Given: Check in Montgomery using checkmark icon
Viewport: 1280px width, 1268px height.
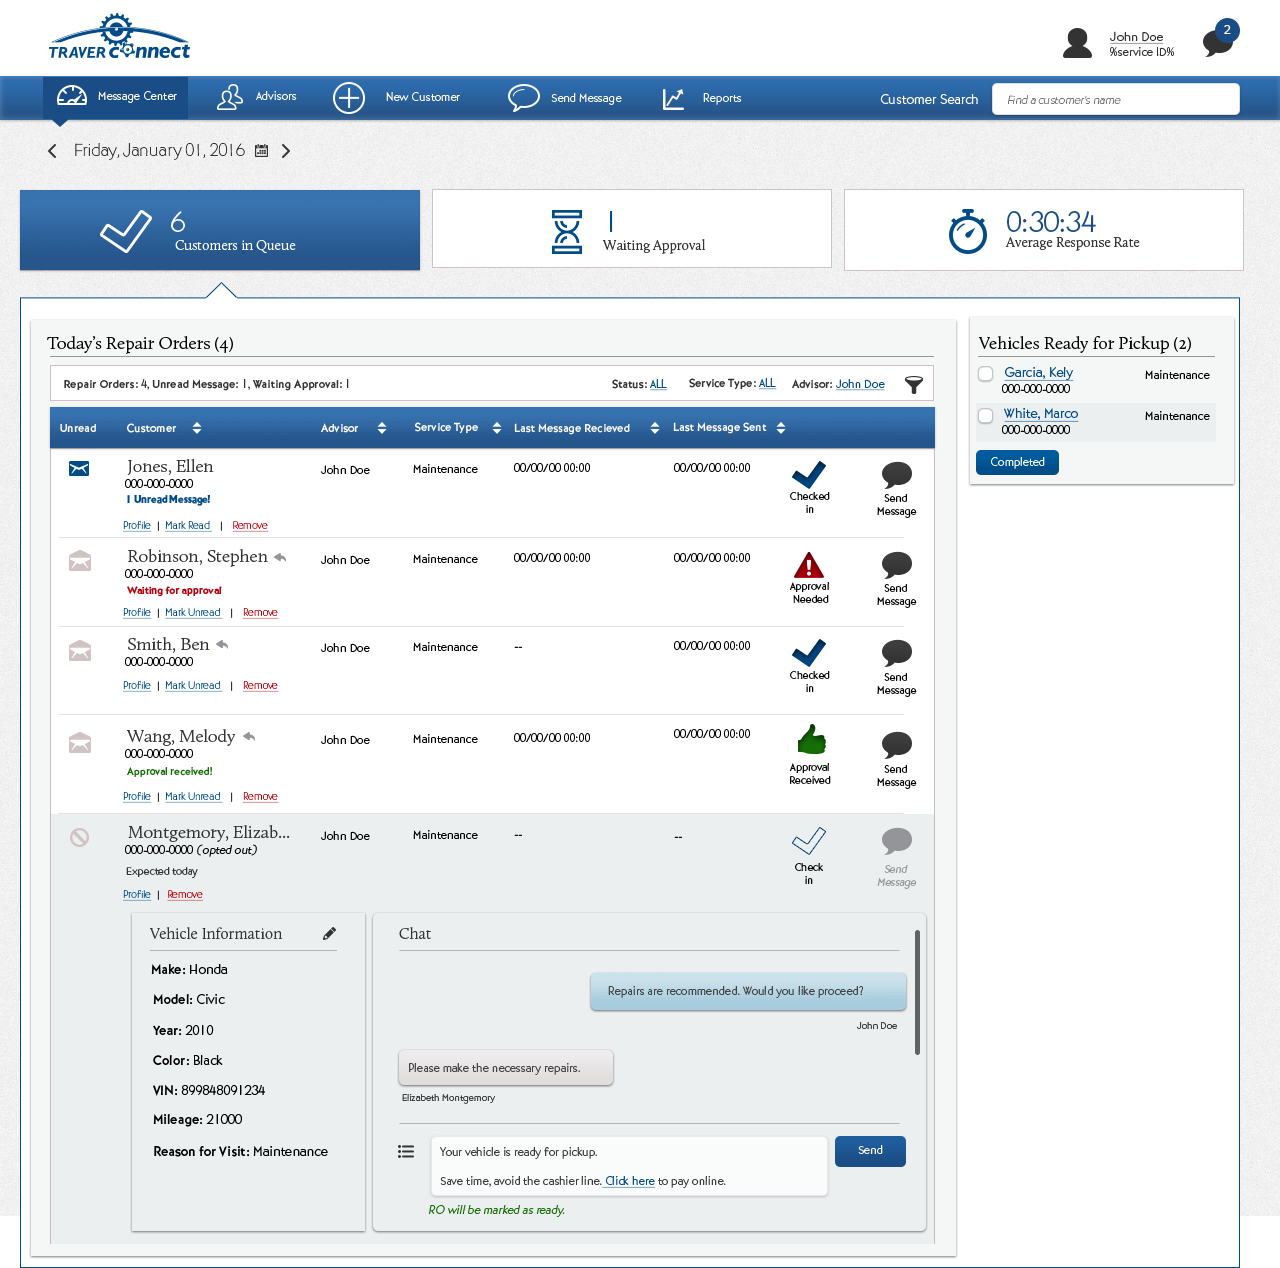Looking at the screenshot, I should pyautogui.click(x=809, y=841).
